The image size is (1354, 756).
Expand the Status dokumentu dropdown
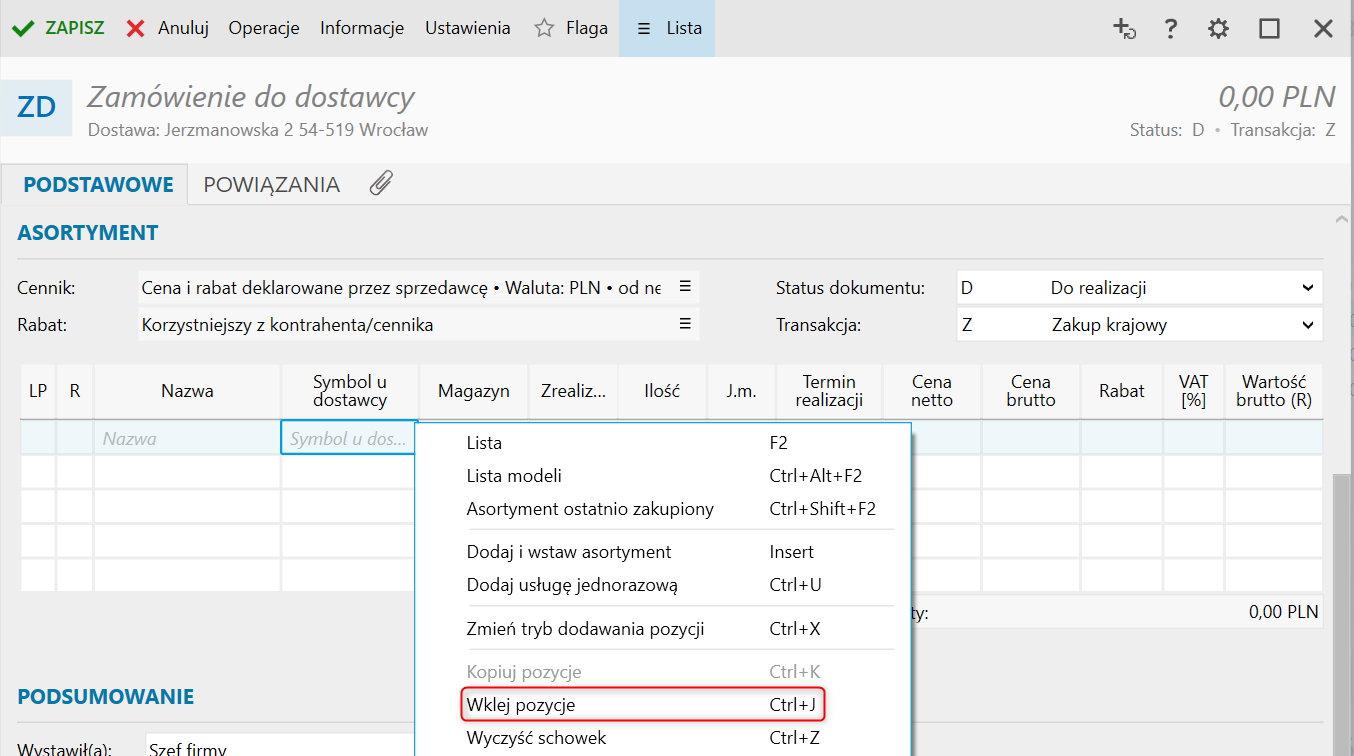[x=1307, y=288]
